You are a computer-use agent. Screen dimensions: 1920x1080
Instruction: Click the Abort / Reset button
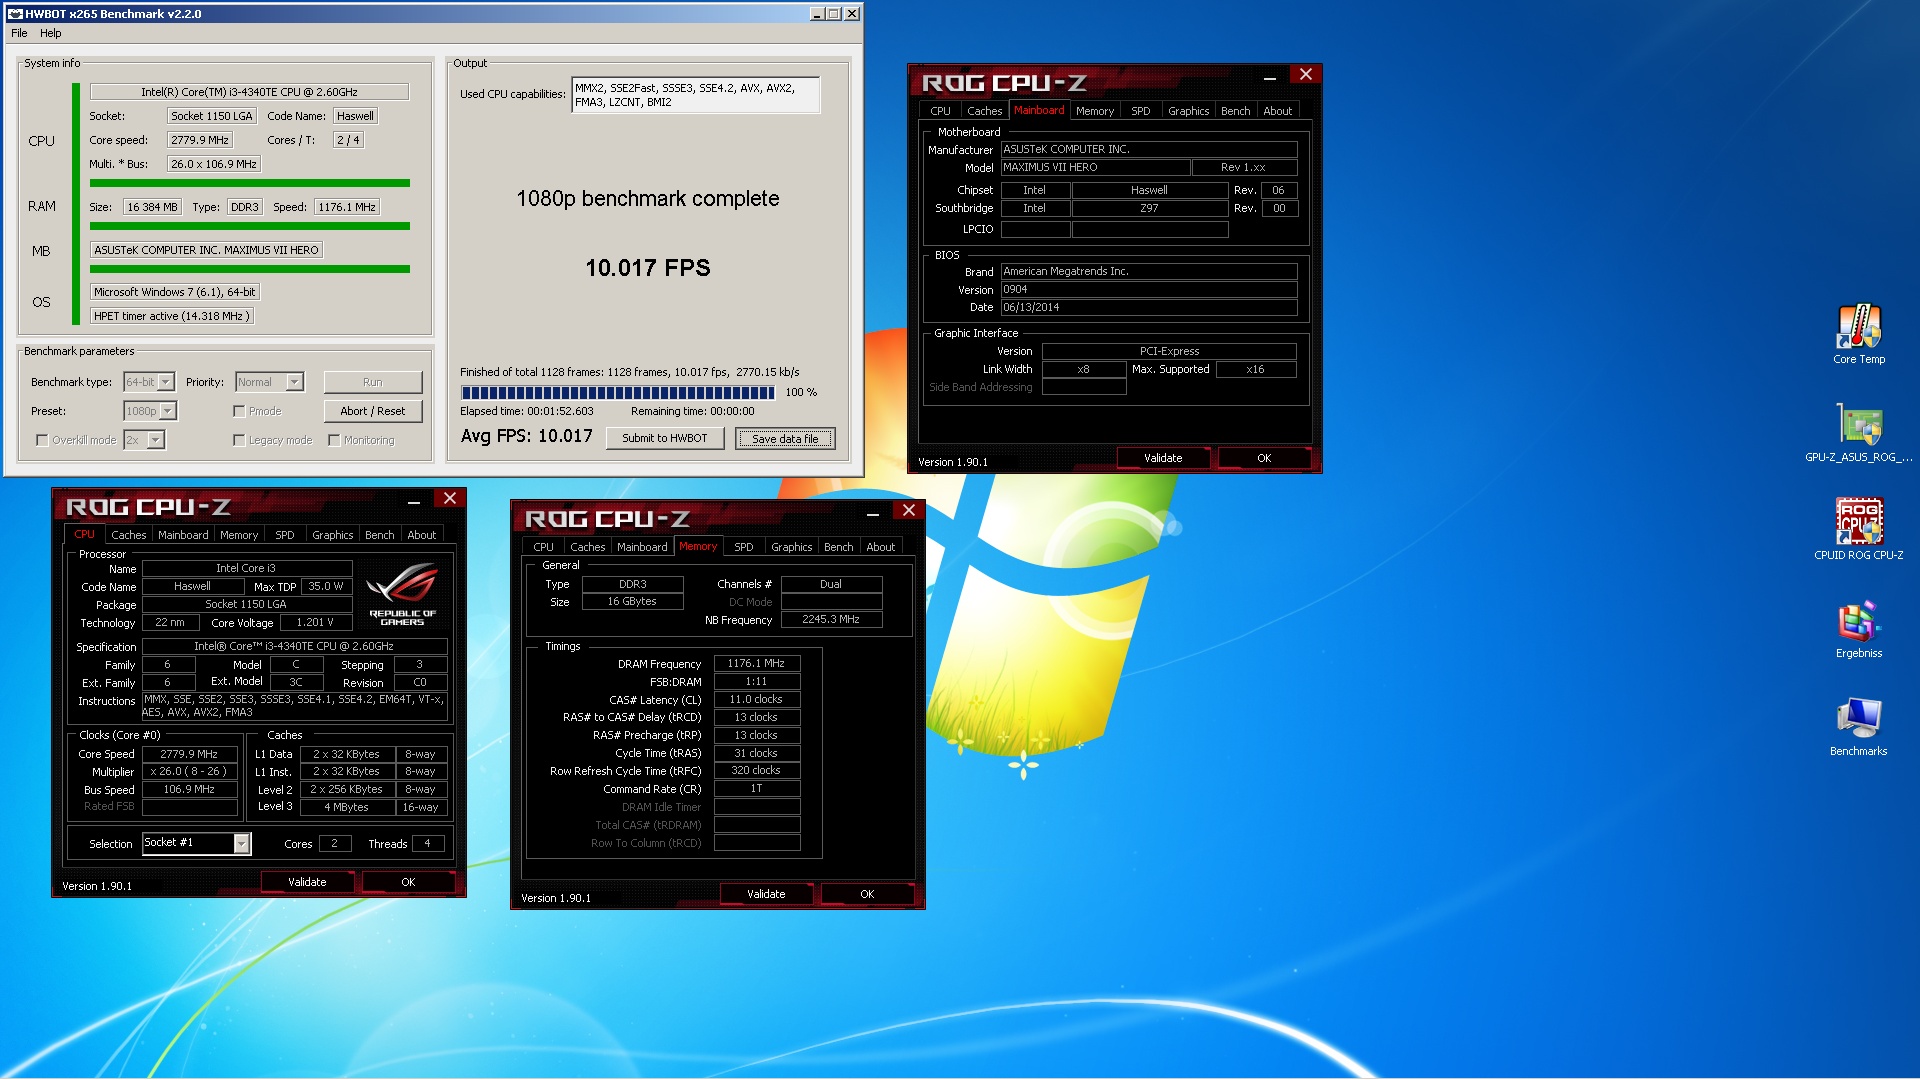373,411
